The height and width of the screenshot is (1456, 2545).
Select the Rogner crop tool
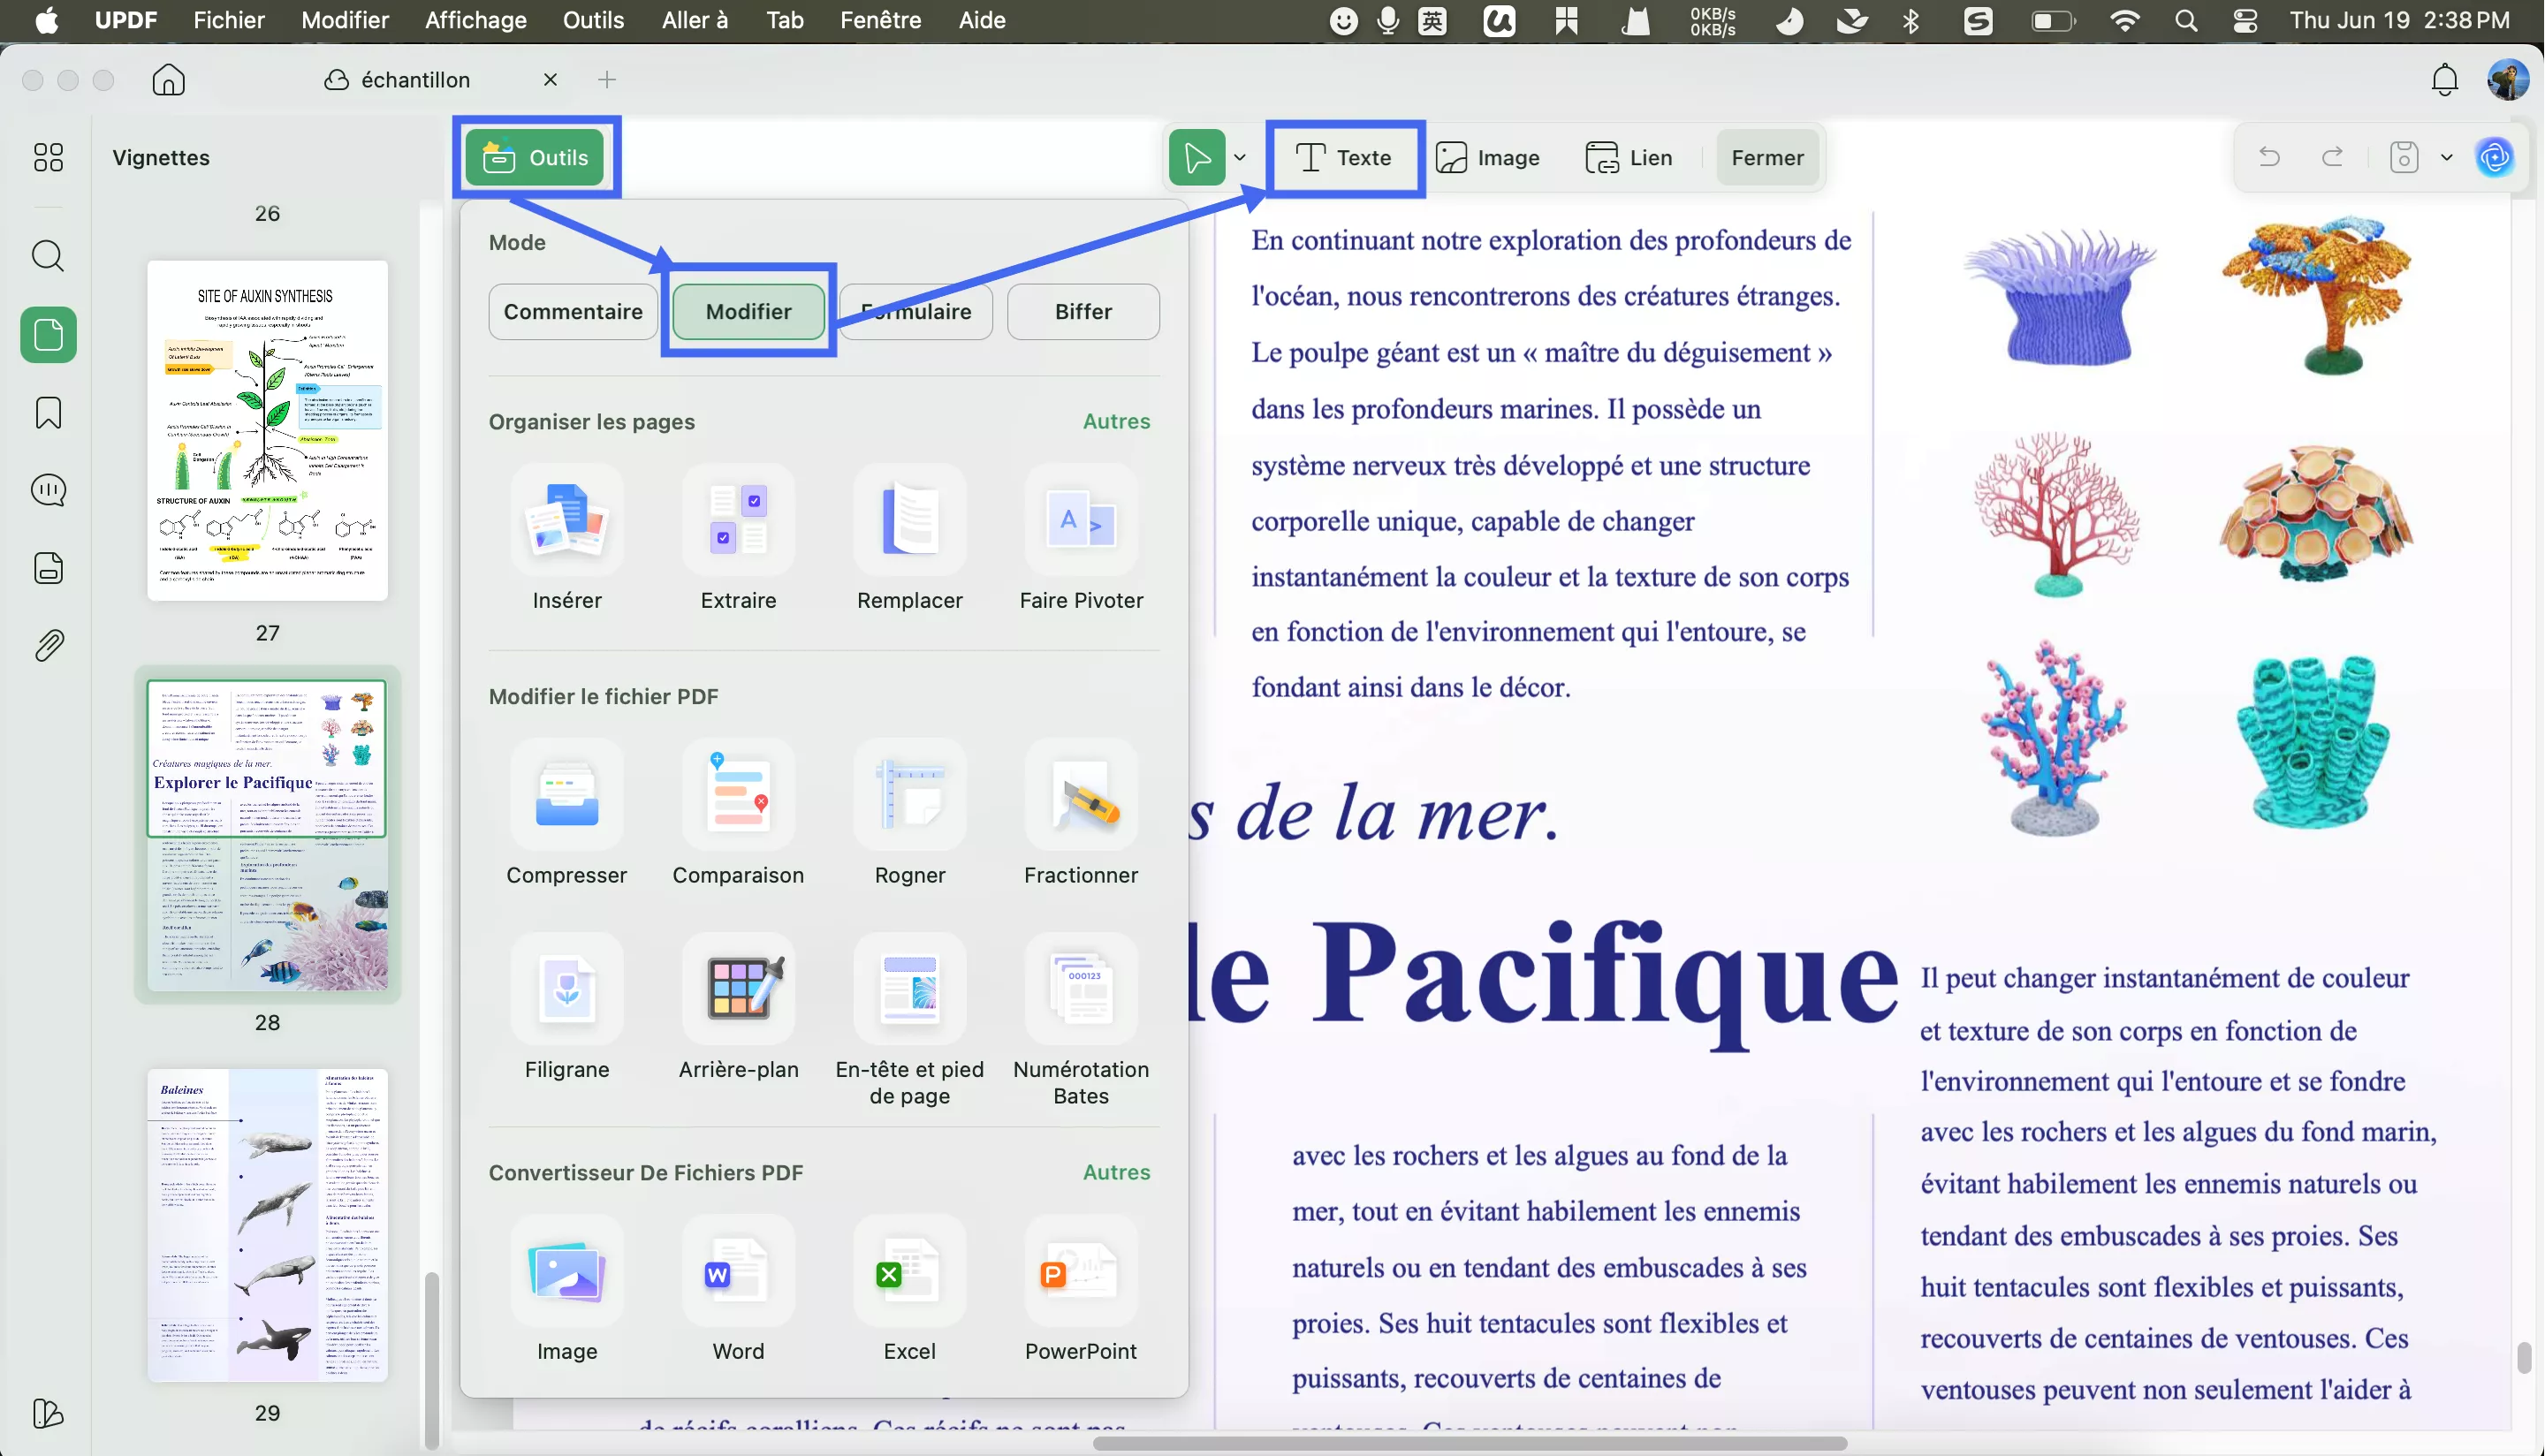pyautogui.click(x=909, y=796)
